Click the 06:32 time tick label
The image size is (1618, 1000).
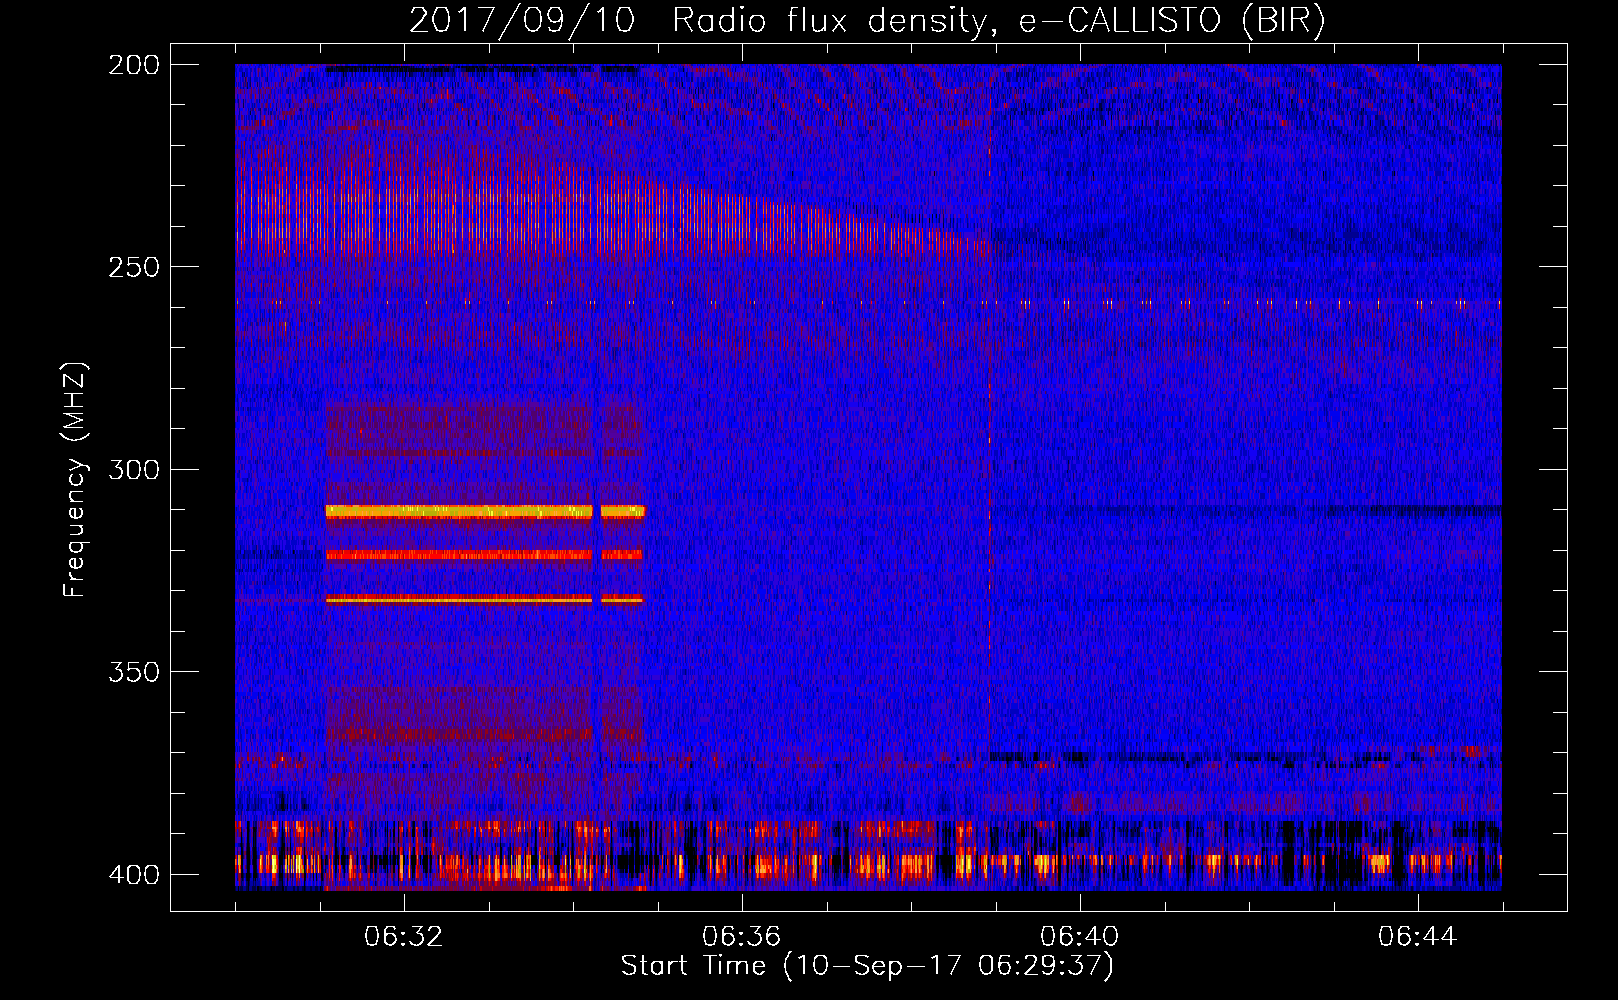pos(404,937)
